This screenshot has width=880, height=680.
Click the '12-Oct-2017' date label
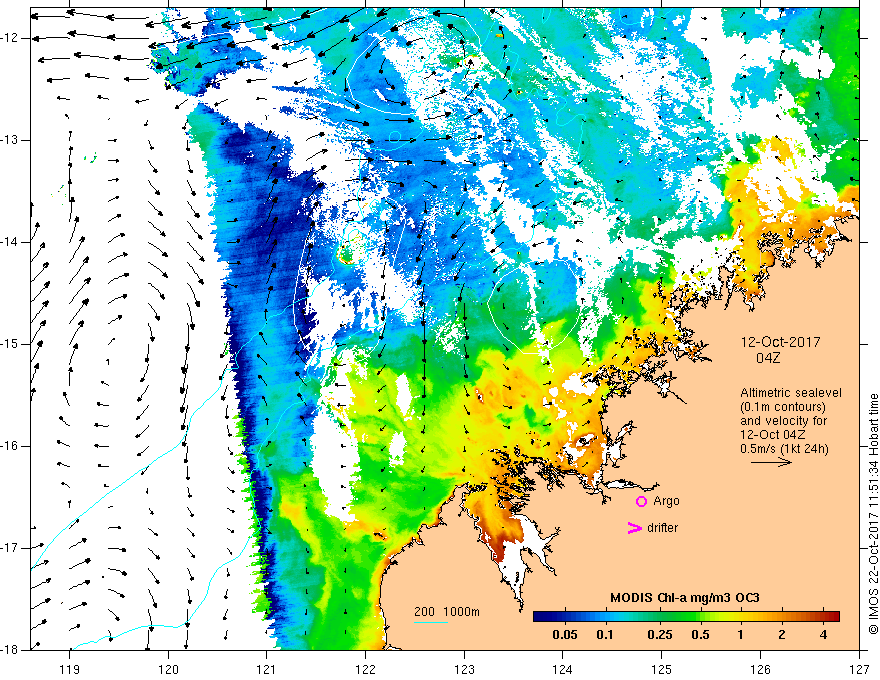[780, 342]
